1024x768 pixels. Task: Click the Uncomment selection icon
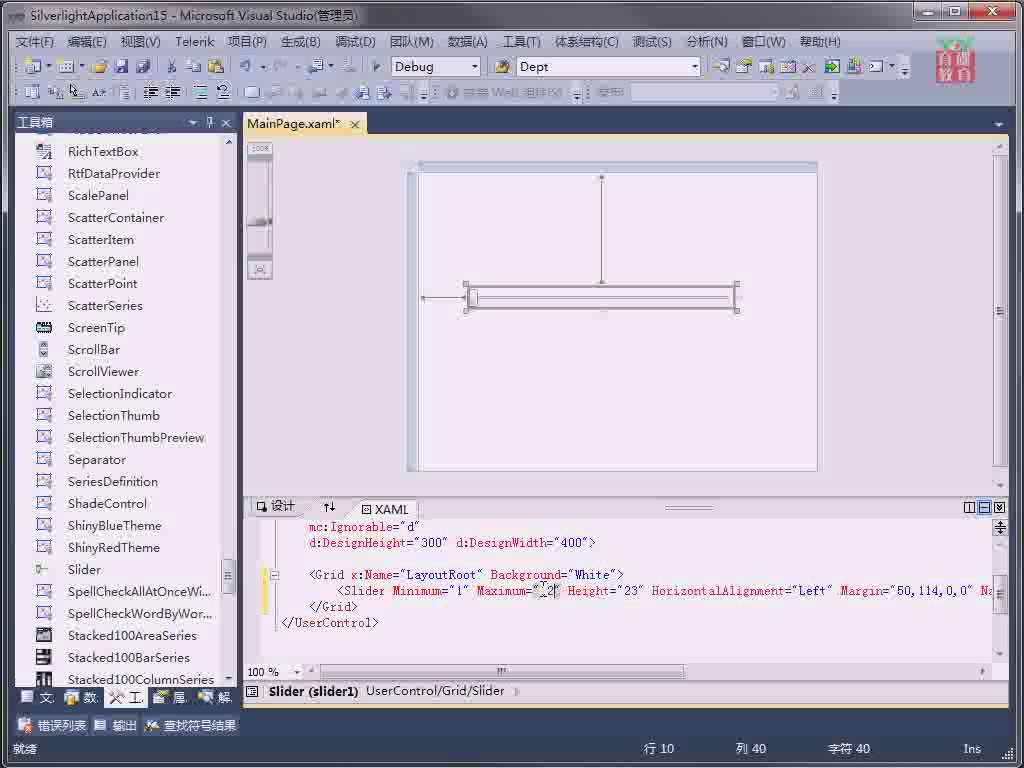click(x=223, y=92)
